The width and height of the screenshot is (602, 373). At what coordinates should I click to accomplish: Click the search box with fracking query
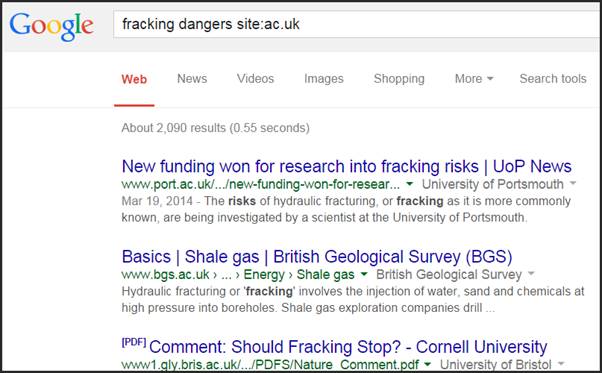coord(357,24)
